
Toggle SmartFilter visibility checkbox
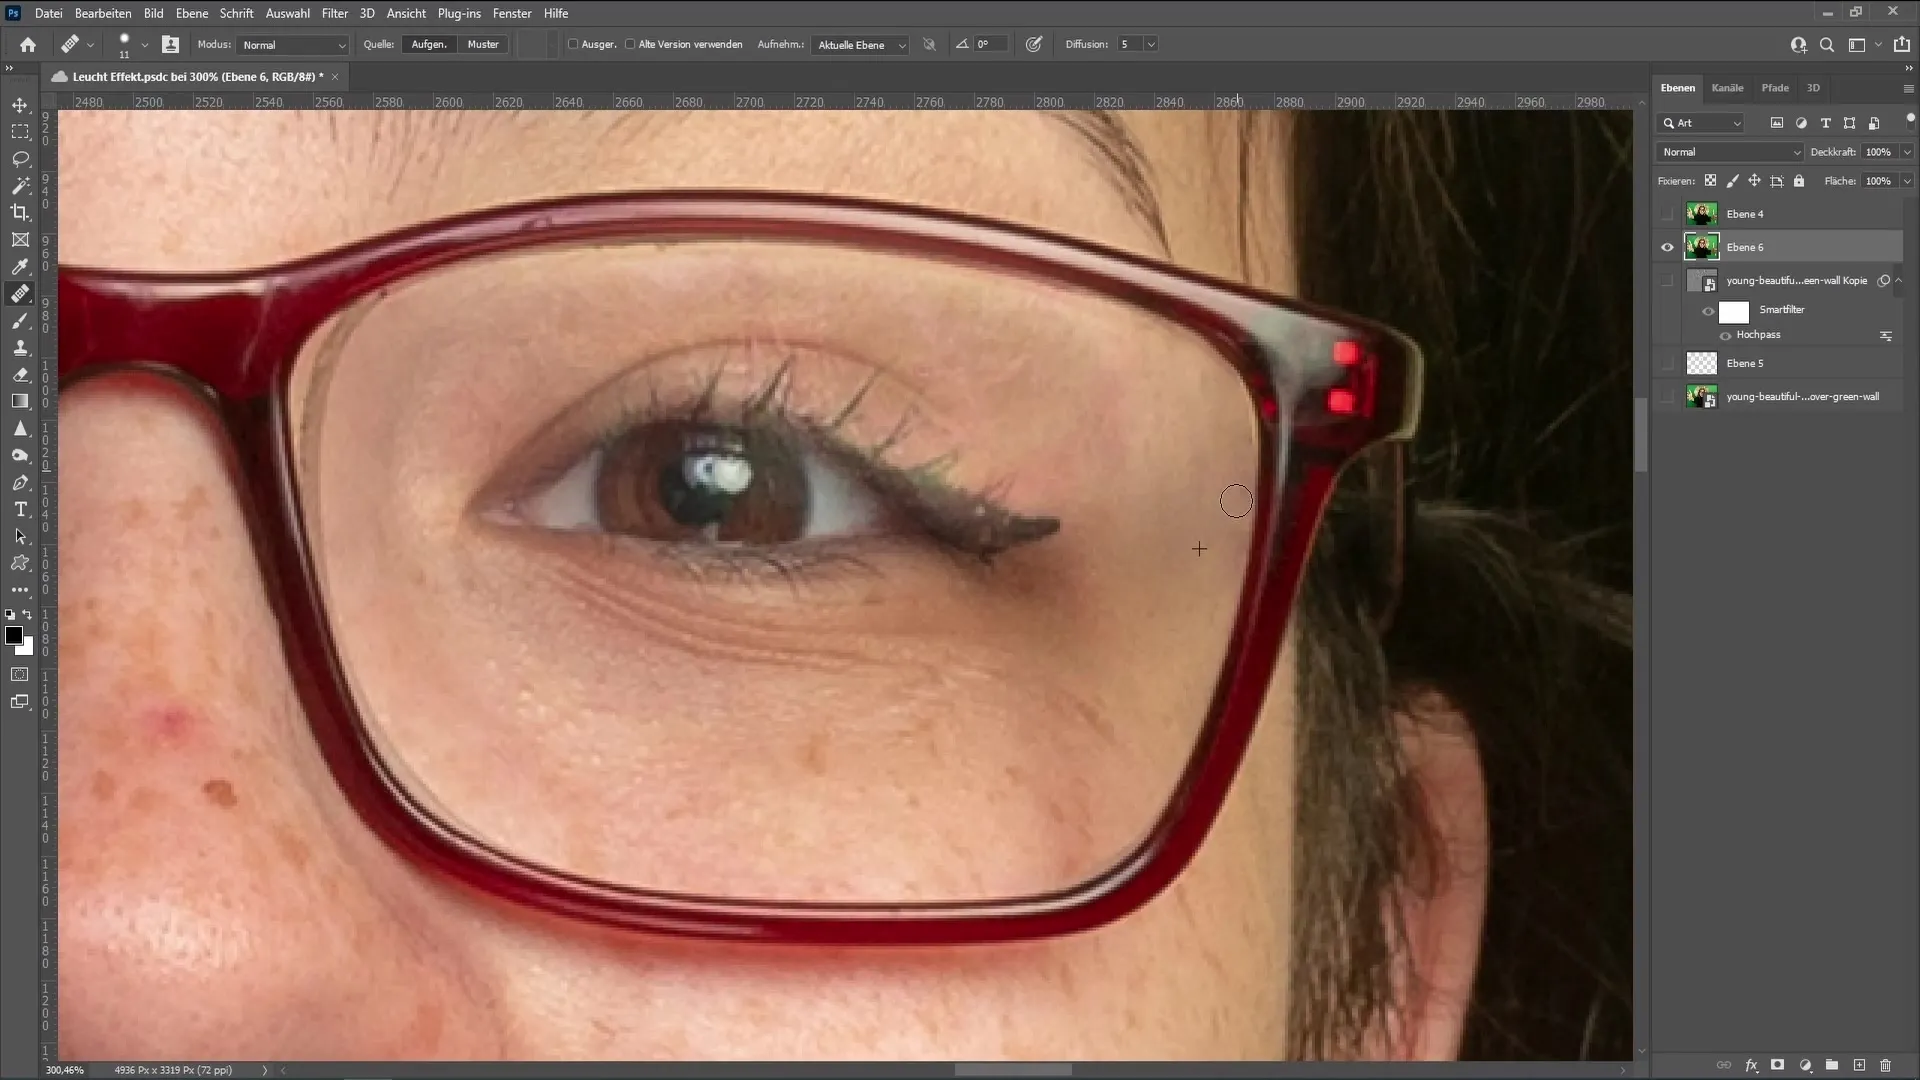click(1708, 309)
